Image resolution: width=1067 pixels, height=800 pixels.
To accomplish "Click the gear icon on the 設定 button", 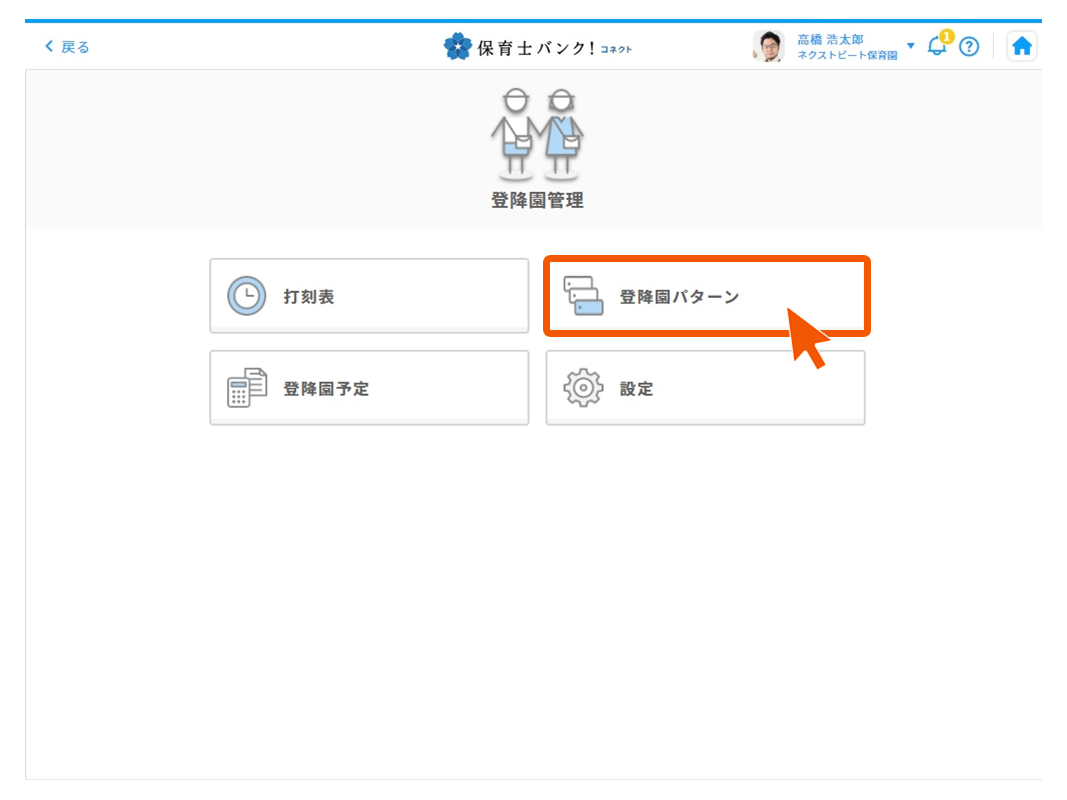I will 584,387.
